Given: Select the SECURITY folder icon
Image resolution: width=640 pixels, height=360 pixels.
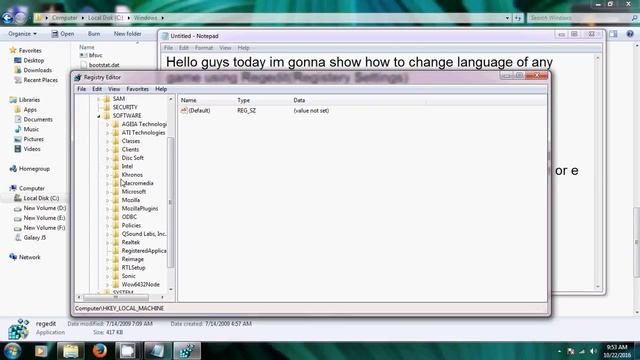Looking at the screenshot, I should [x=107, y=107].
